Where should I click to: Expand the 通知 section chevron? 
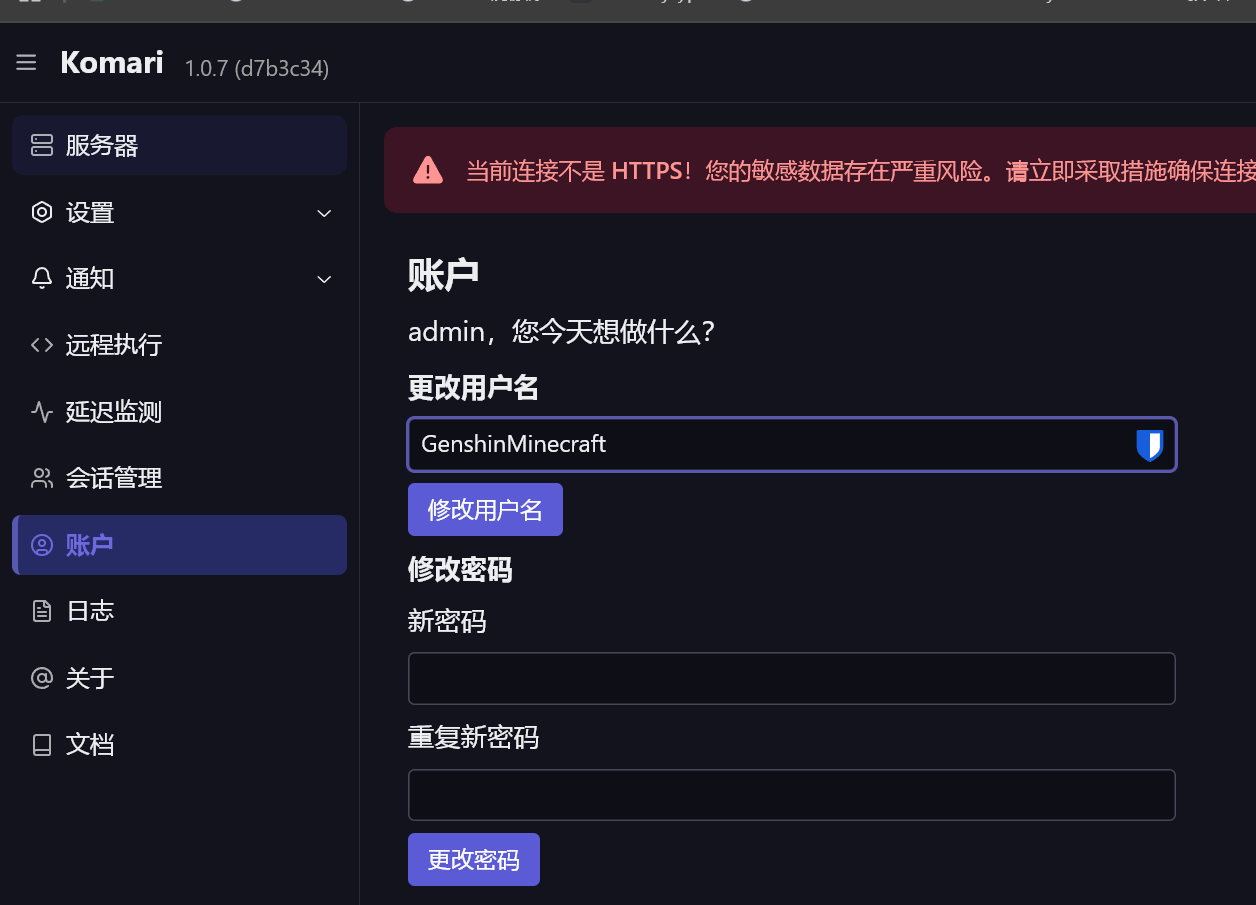[323, 279]
